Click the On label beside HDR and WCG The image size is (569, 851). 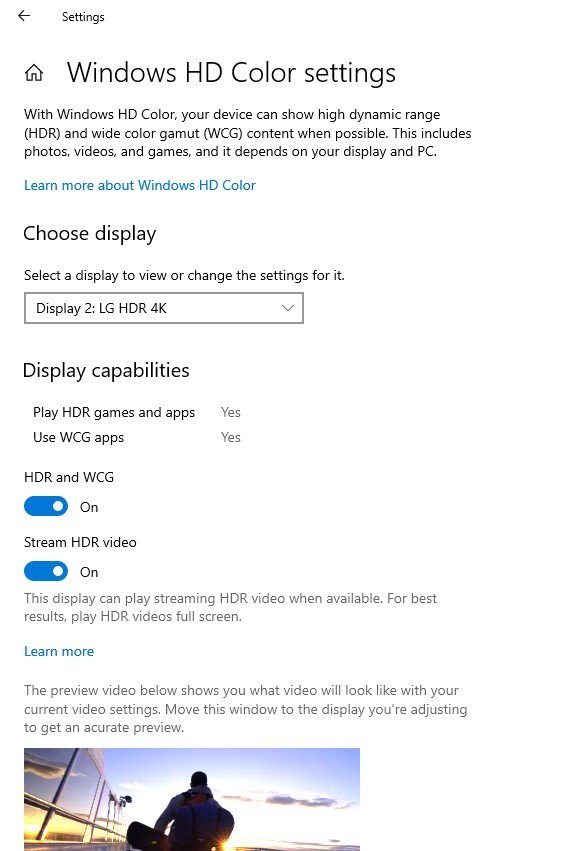pyautogui.click(x=89, y=507)
